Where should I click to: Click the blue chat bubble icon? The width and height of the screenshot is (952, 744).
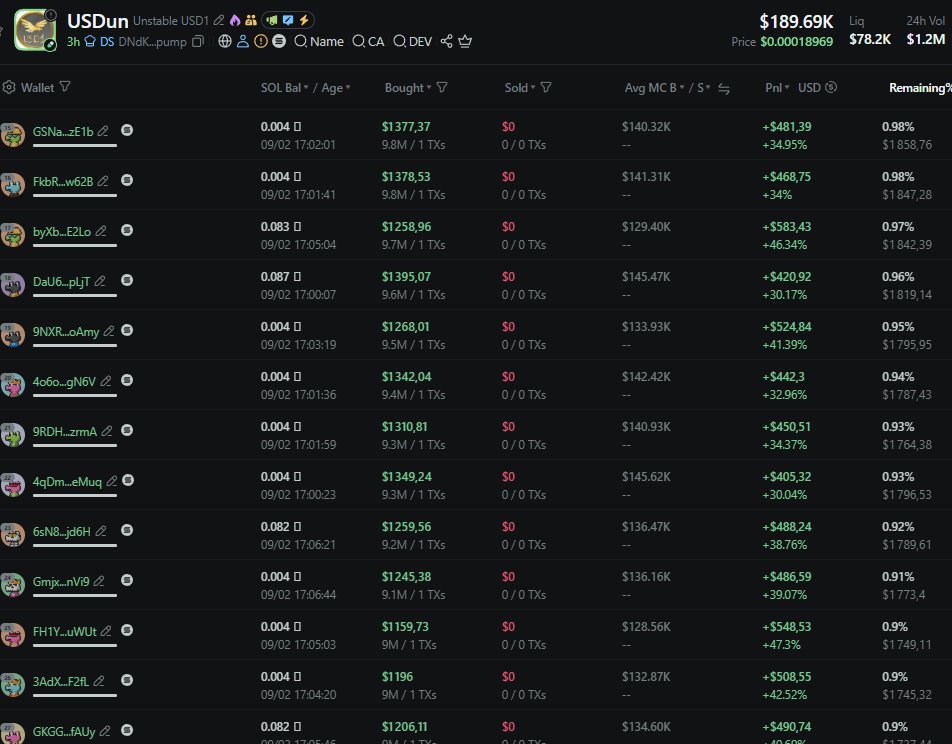coord(288,20)
